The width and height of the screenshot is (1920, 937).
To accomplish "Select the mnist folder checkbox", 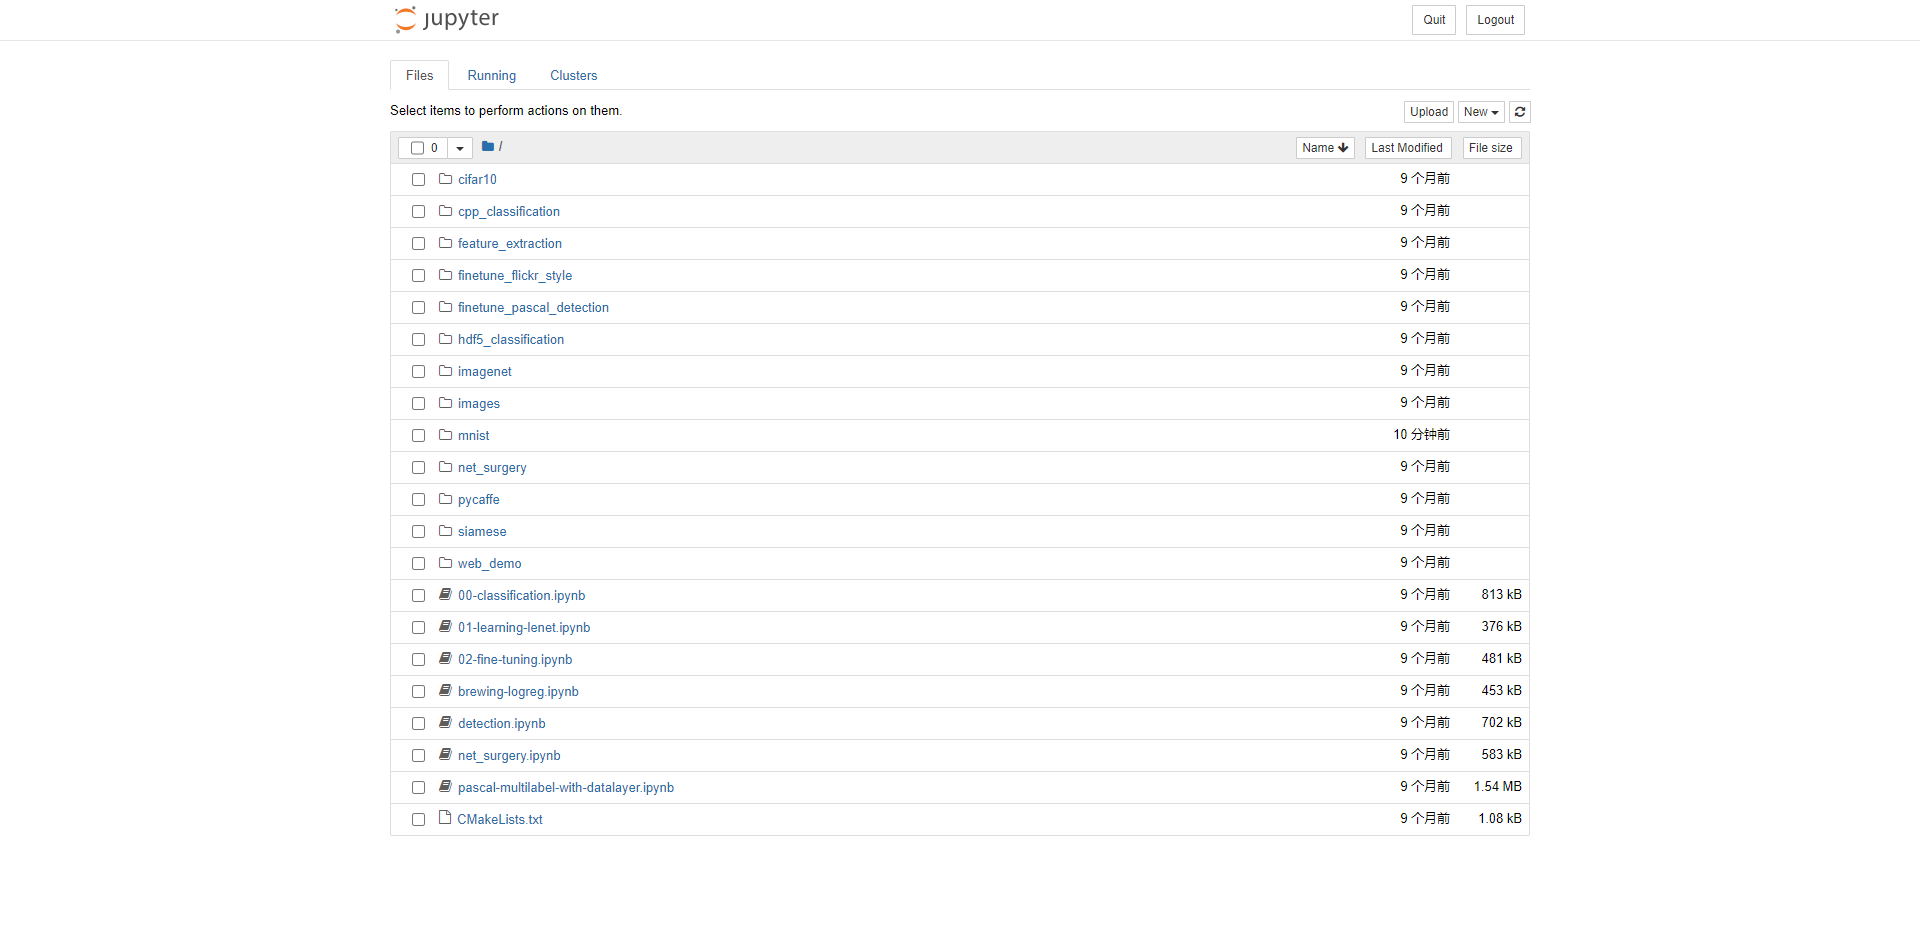I will (x=418, y=436).
